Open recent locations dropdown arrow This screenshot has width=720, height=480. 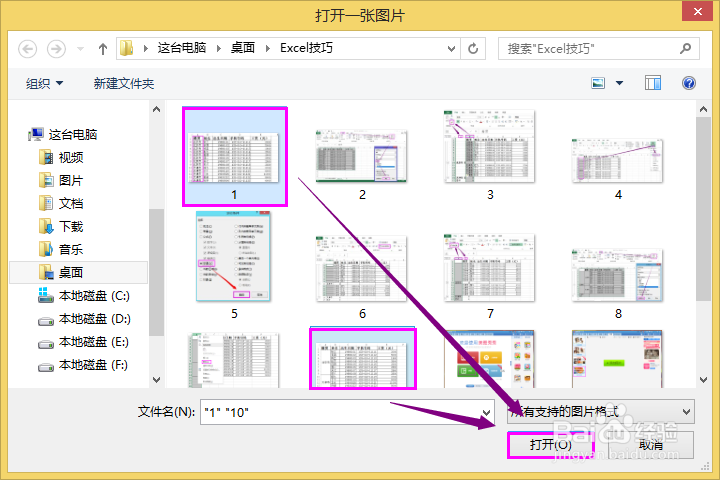click(x=80, y=49)
